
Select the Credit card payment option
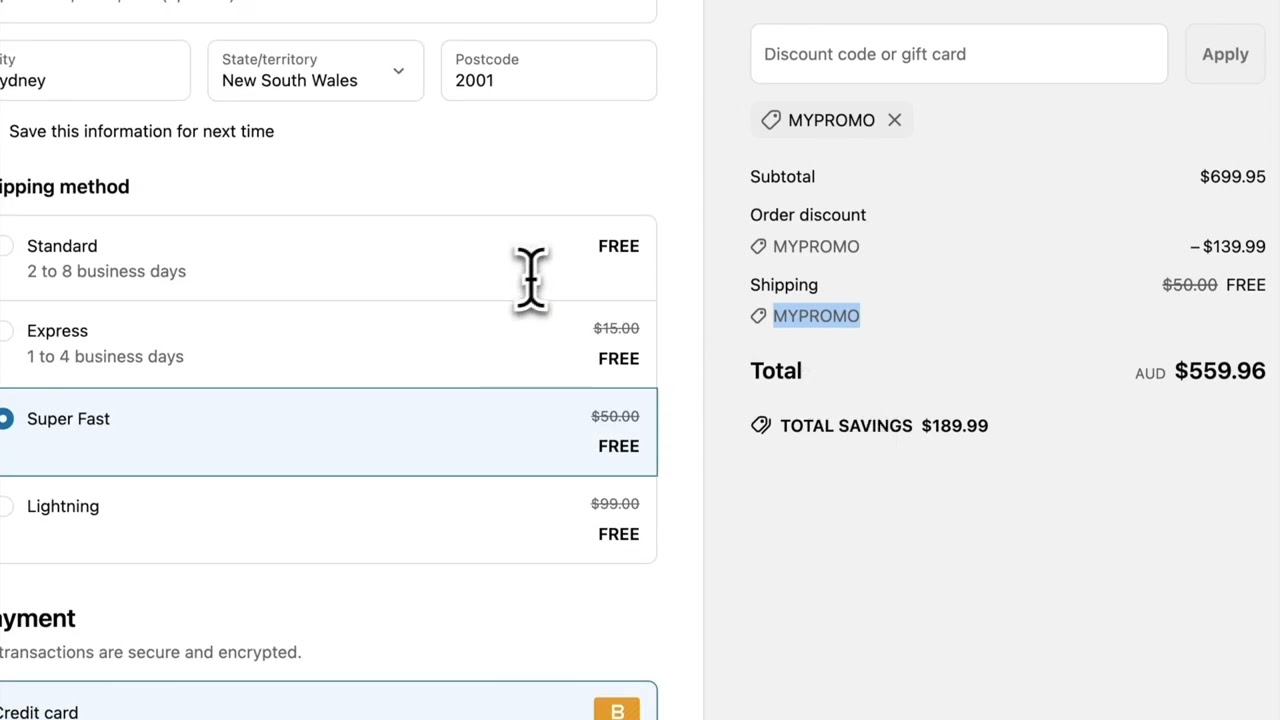pos(40,712)
